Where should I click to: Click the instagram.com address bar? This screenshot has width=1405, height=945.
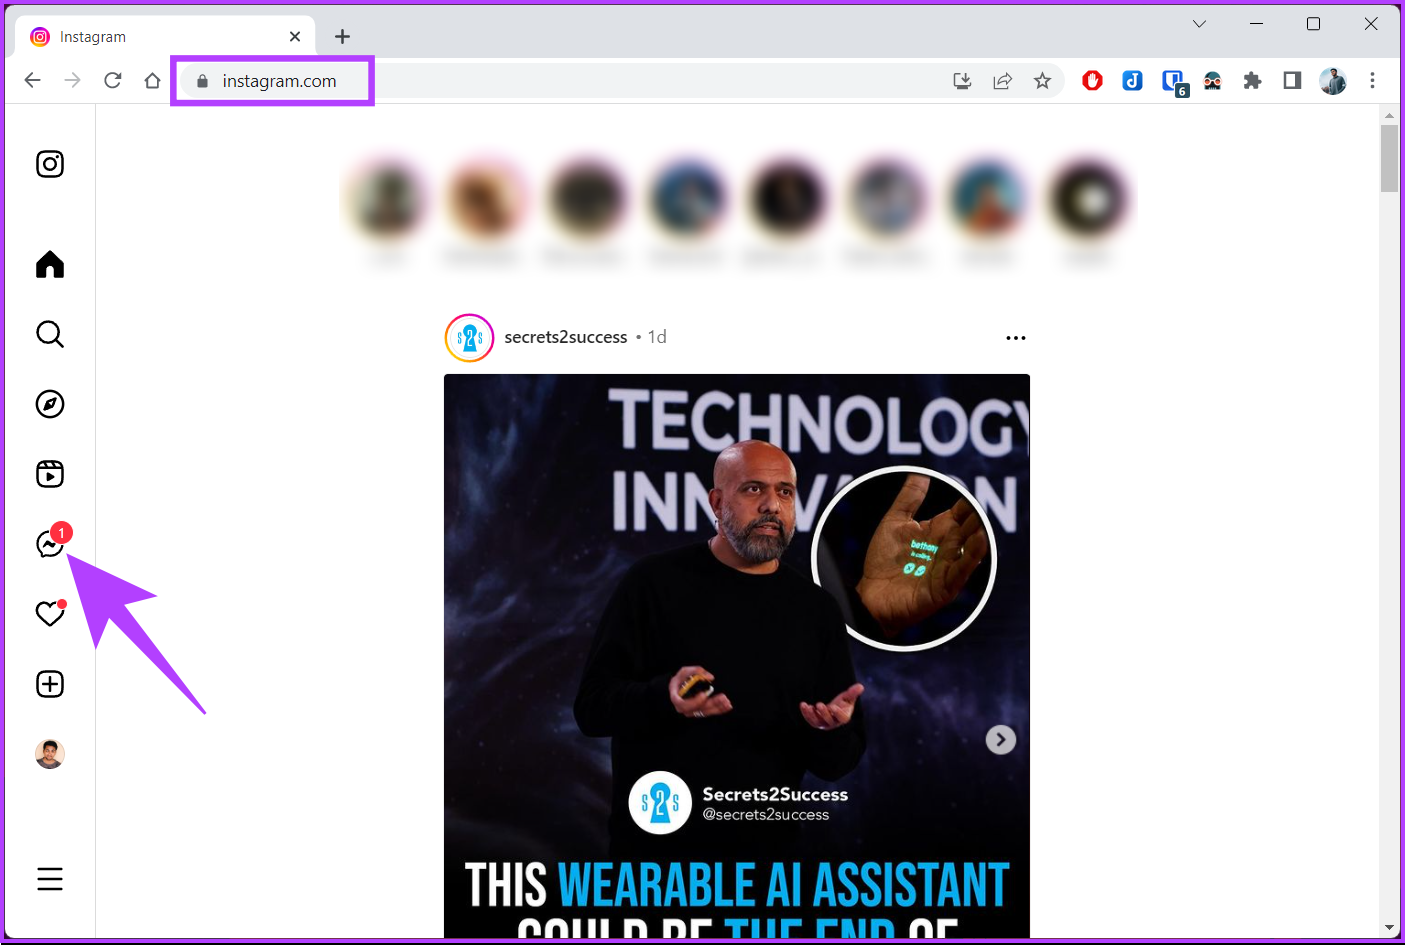[560, 81]
